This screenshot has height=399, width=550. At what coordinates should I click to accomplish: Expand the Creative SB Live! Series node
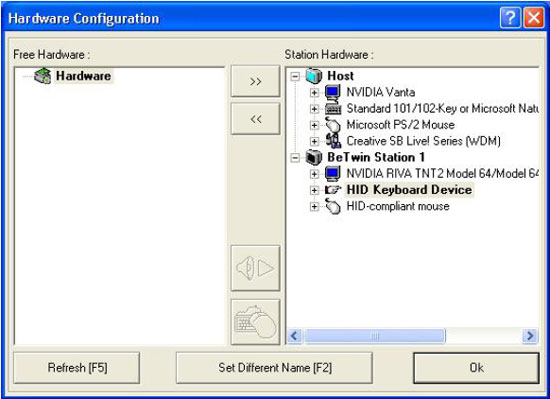tap(314, 141)
